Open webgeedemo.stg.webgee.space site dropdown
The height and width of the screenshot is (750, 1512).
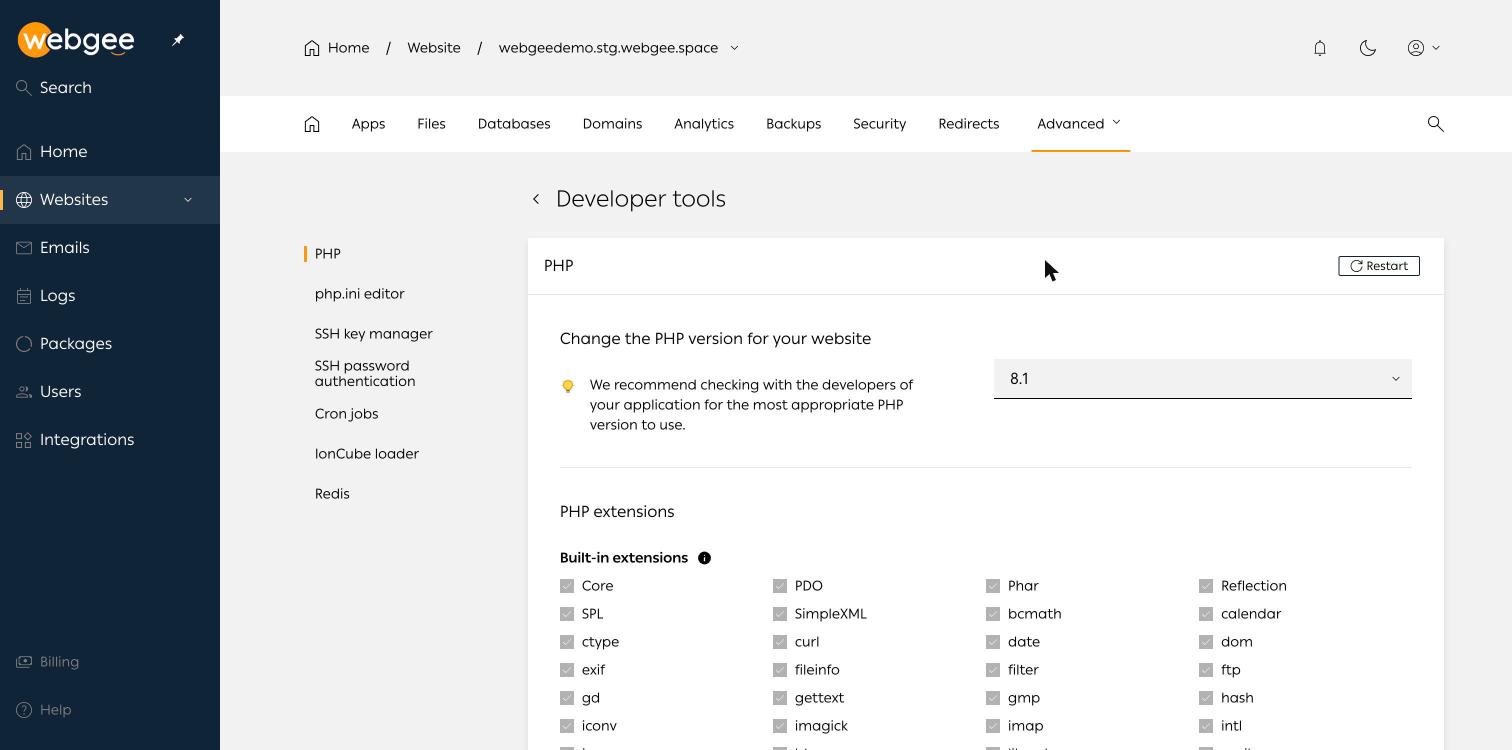point(618,48)
